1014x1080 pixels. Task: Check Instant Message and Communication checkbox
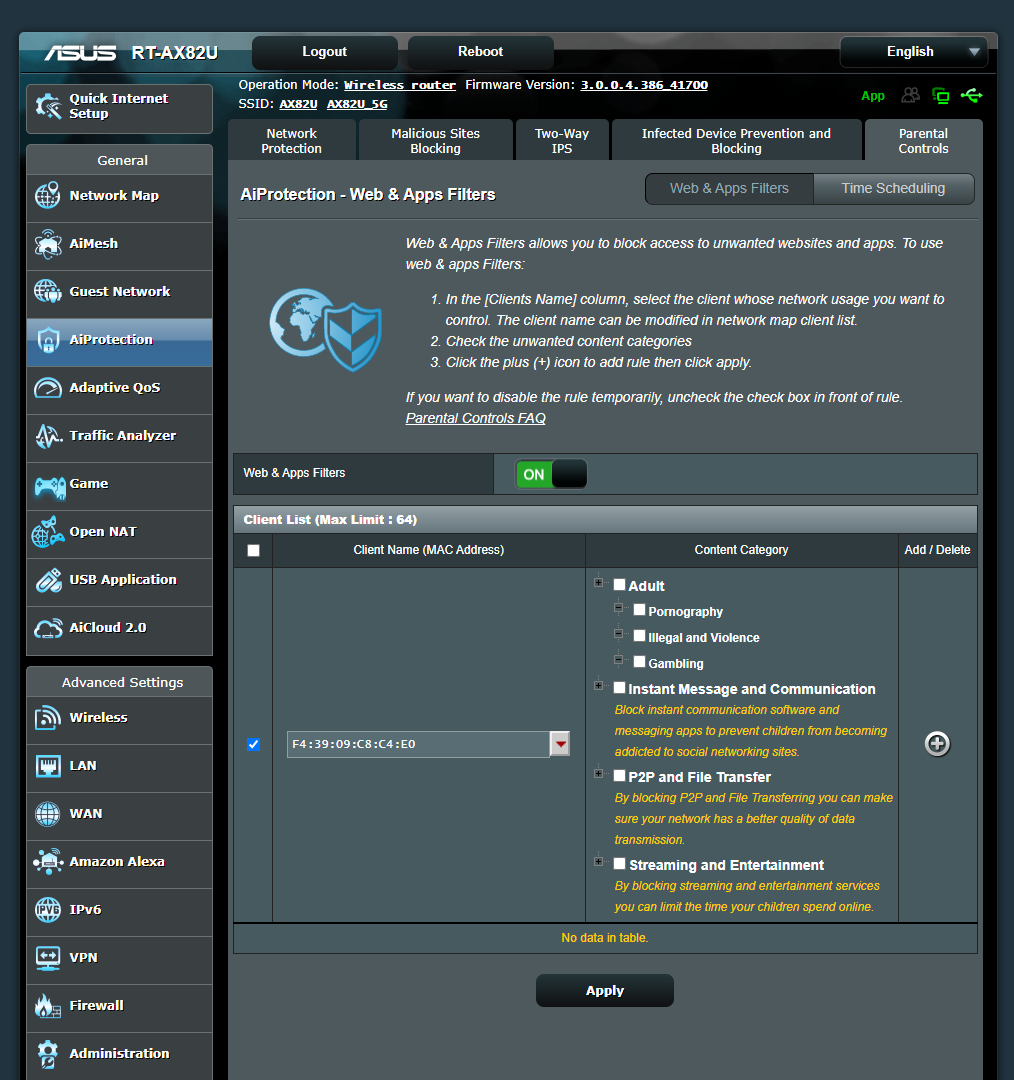(619, 687)
